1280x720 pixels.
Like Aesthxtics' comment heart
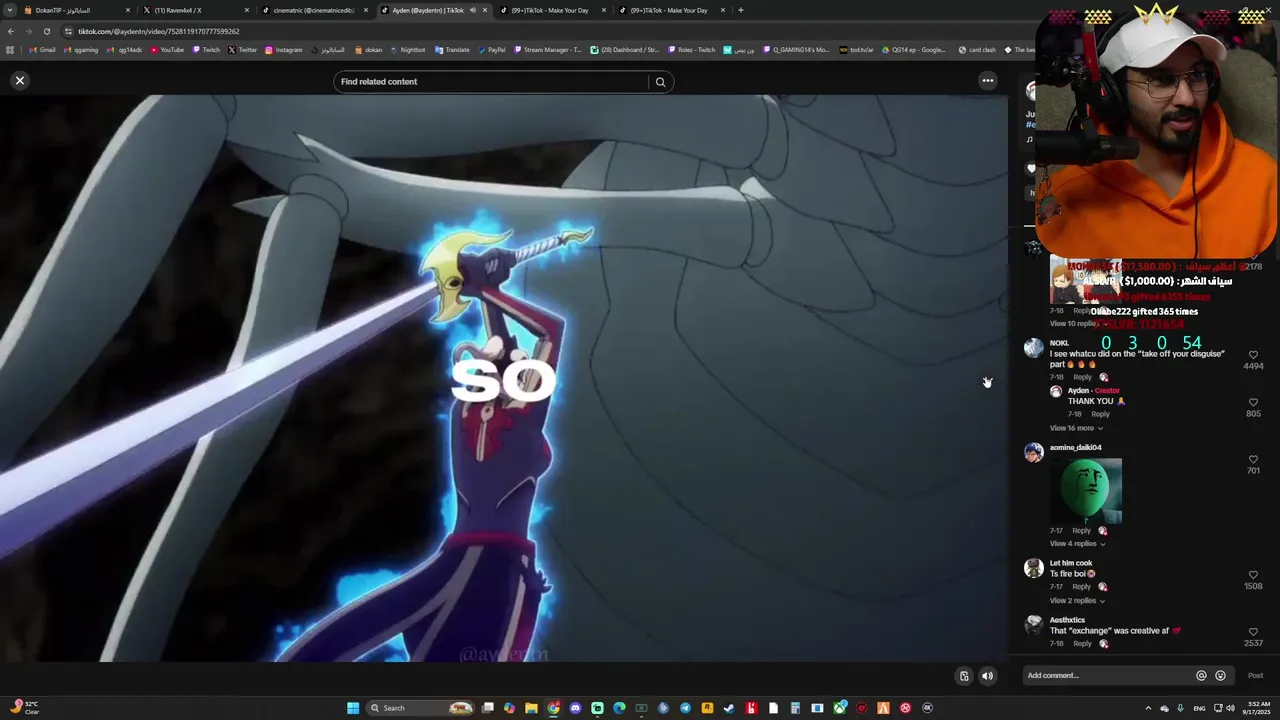coord(1253,632)
